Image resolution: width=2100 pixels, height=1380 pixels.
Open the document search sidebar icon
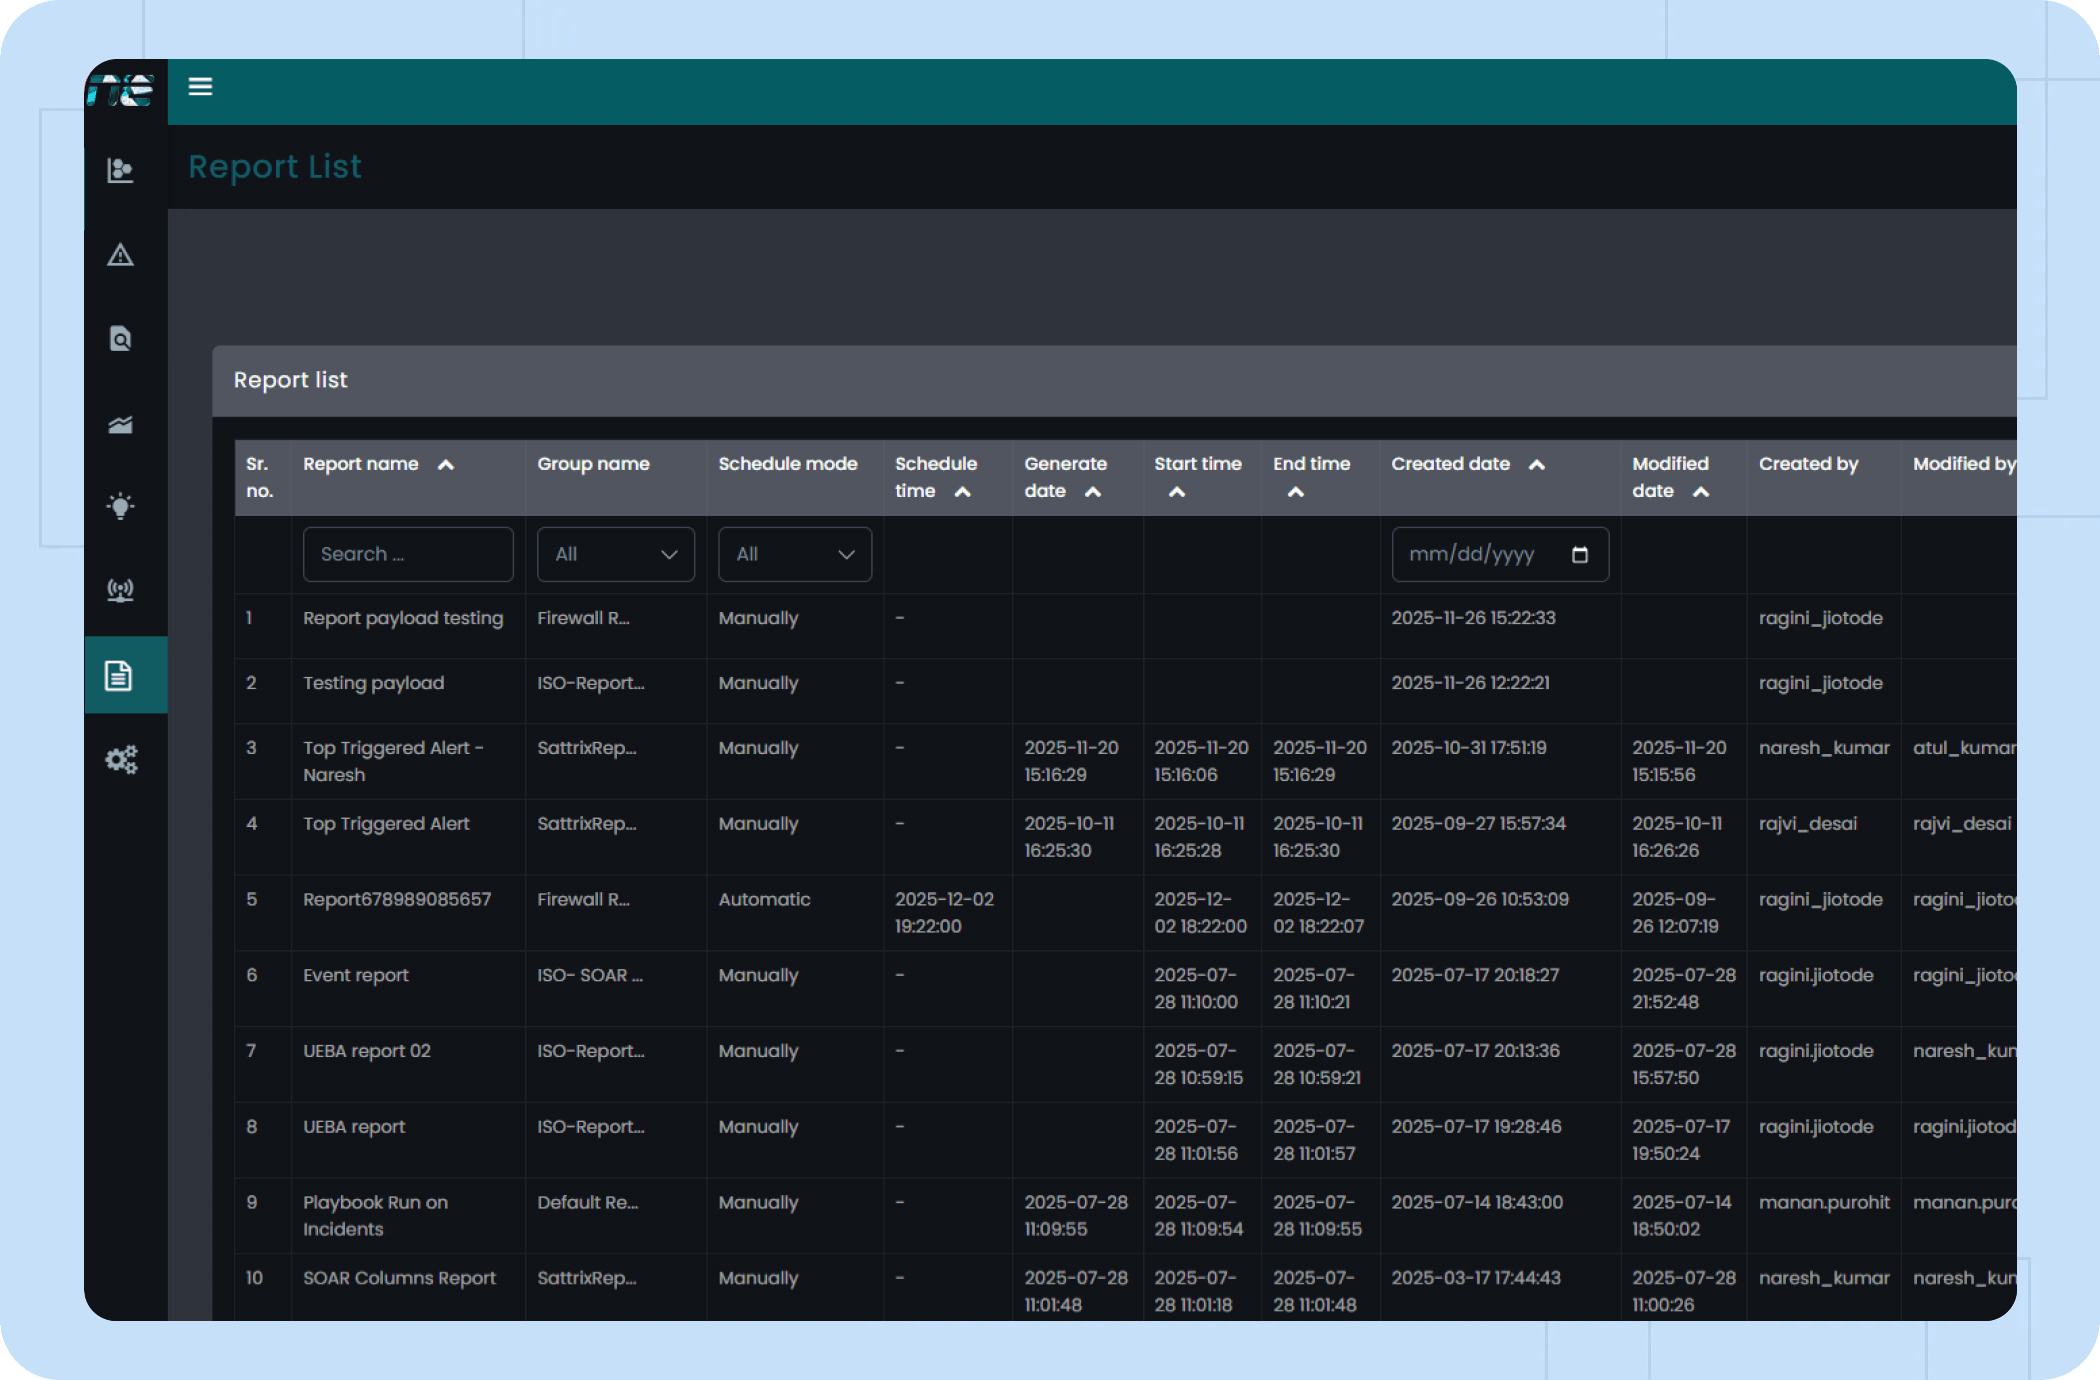point(120,339)
